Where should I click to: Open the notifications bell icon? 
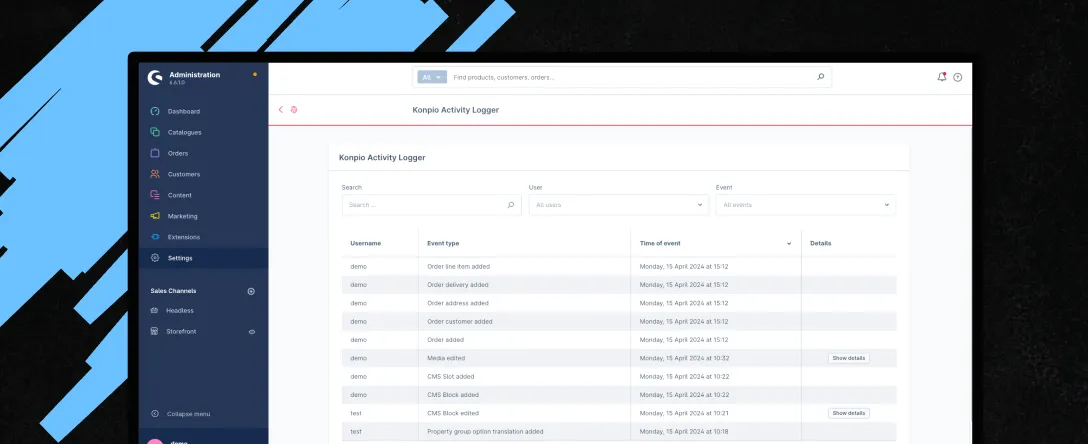941,77
